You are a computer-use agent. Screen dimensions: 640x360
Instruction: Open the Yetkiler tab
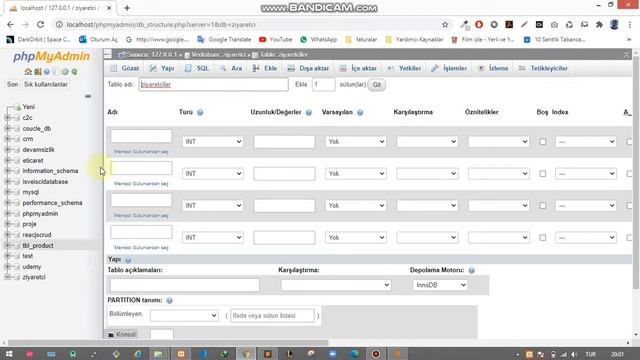click(404, 68)
